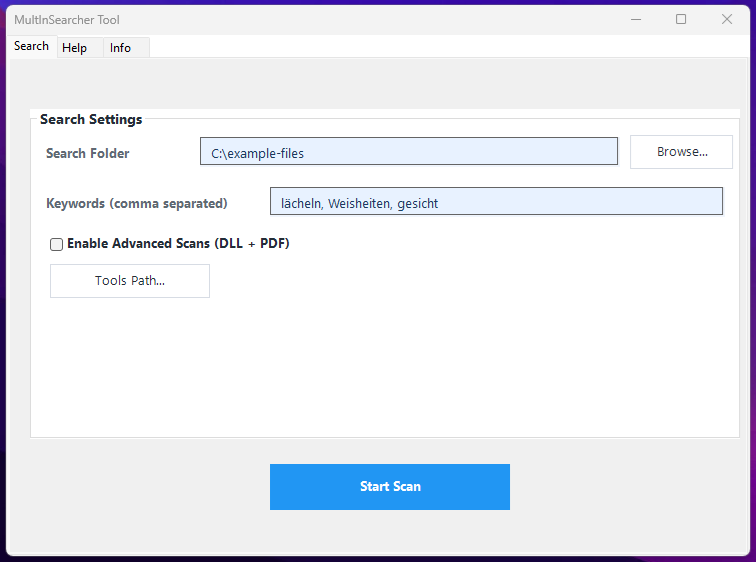Click the 'Keywords (comma separated)' label

(137, 203)
